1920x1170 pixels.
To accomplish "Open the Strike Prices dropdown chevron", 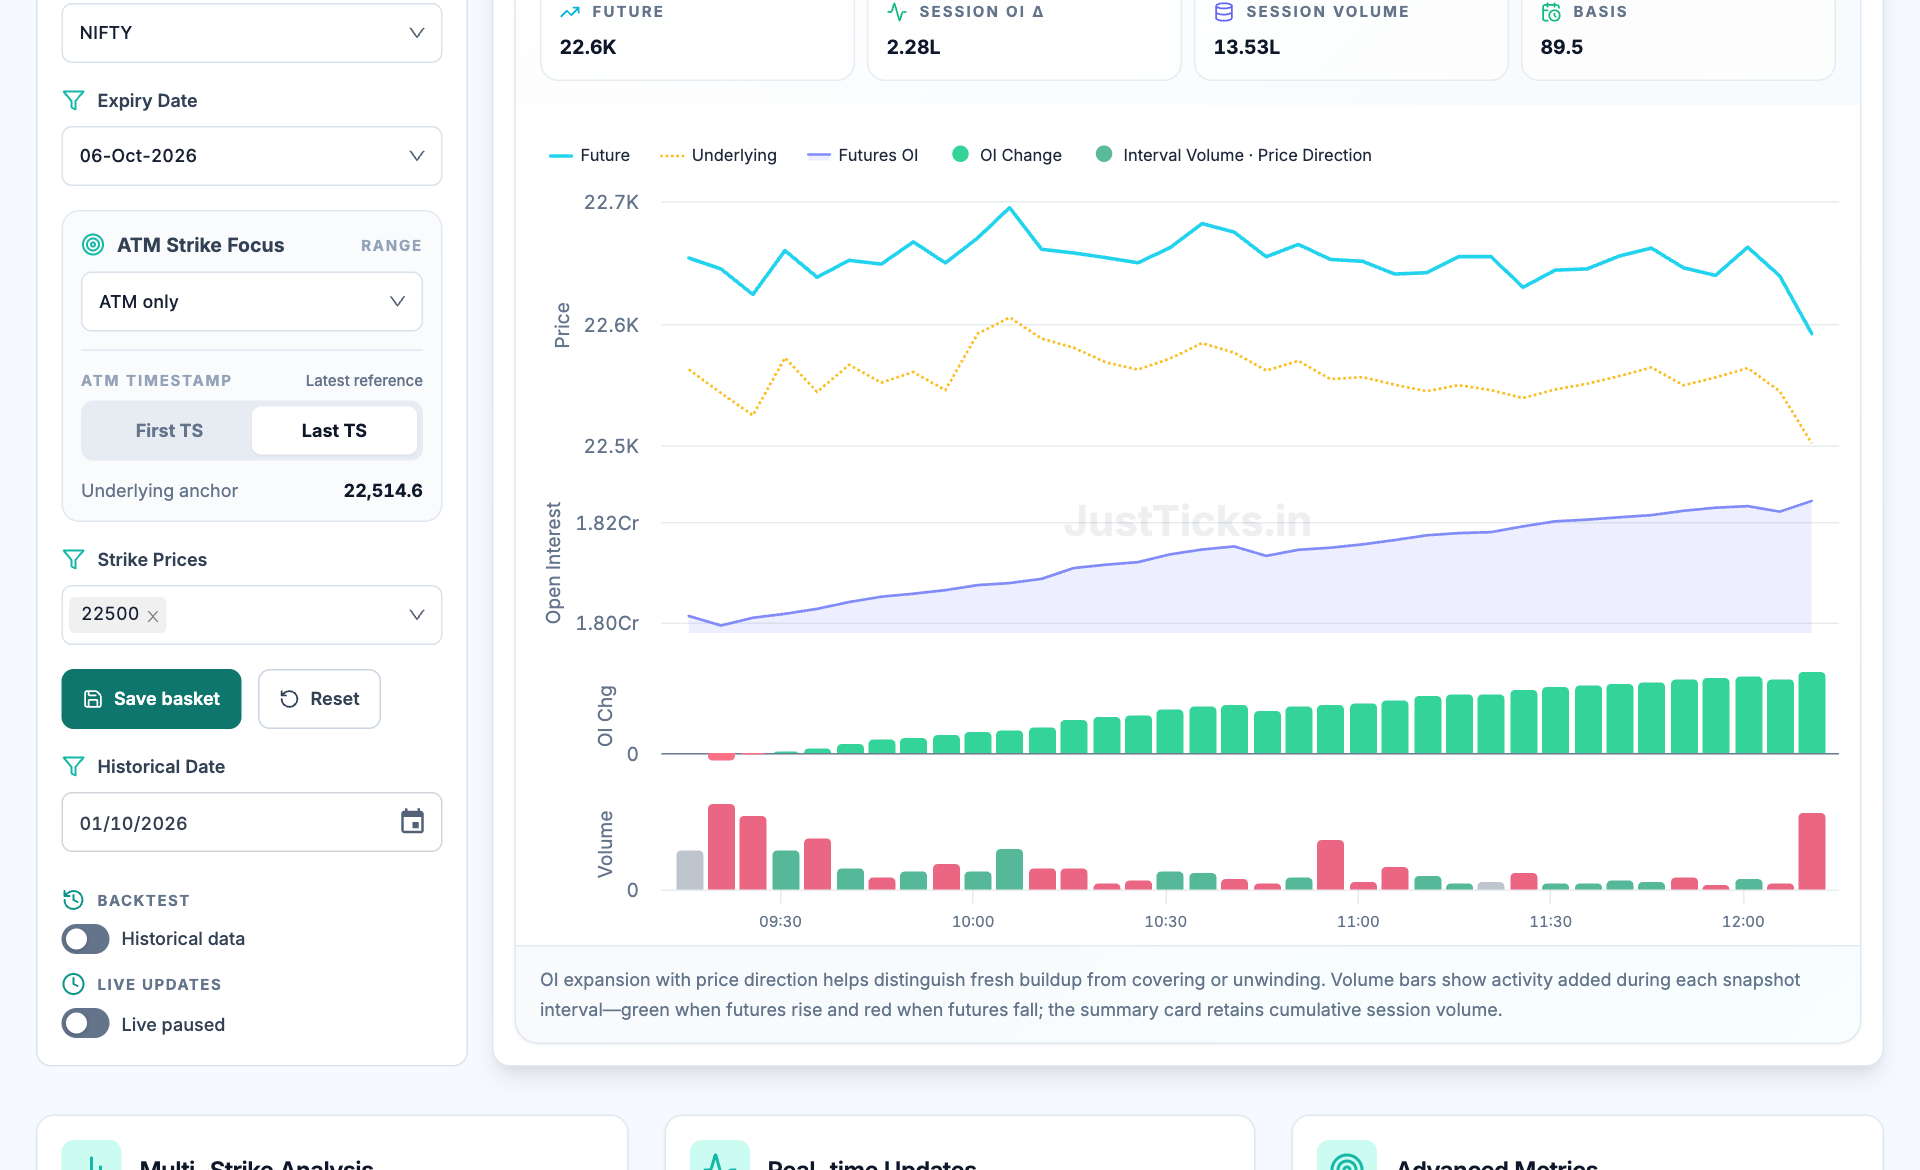I will pyautogui.click(x=417, y=615).
